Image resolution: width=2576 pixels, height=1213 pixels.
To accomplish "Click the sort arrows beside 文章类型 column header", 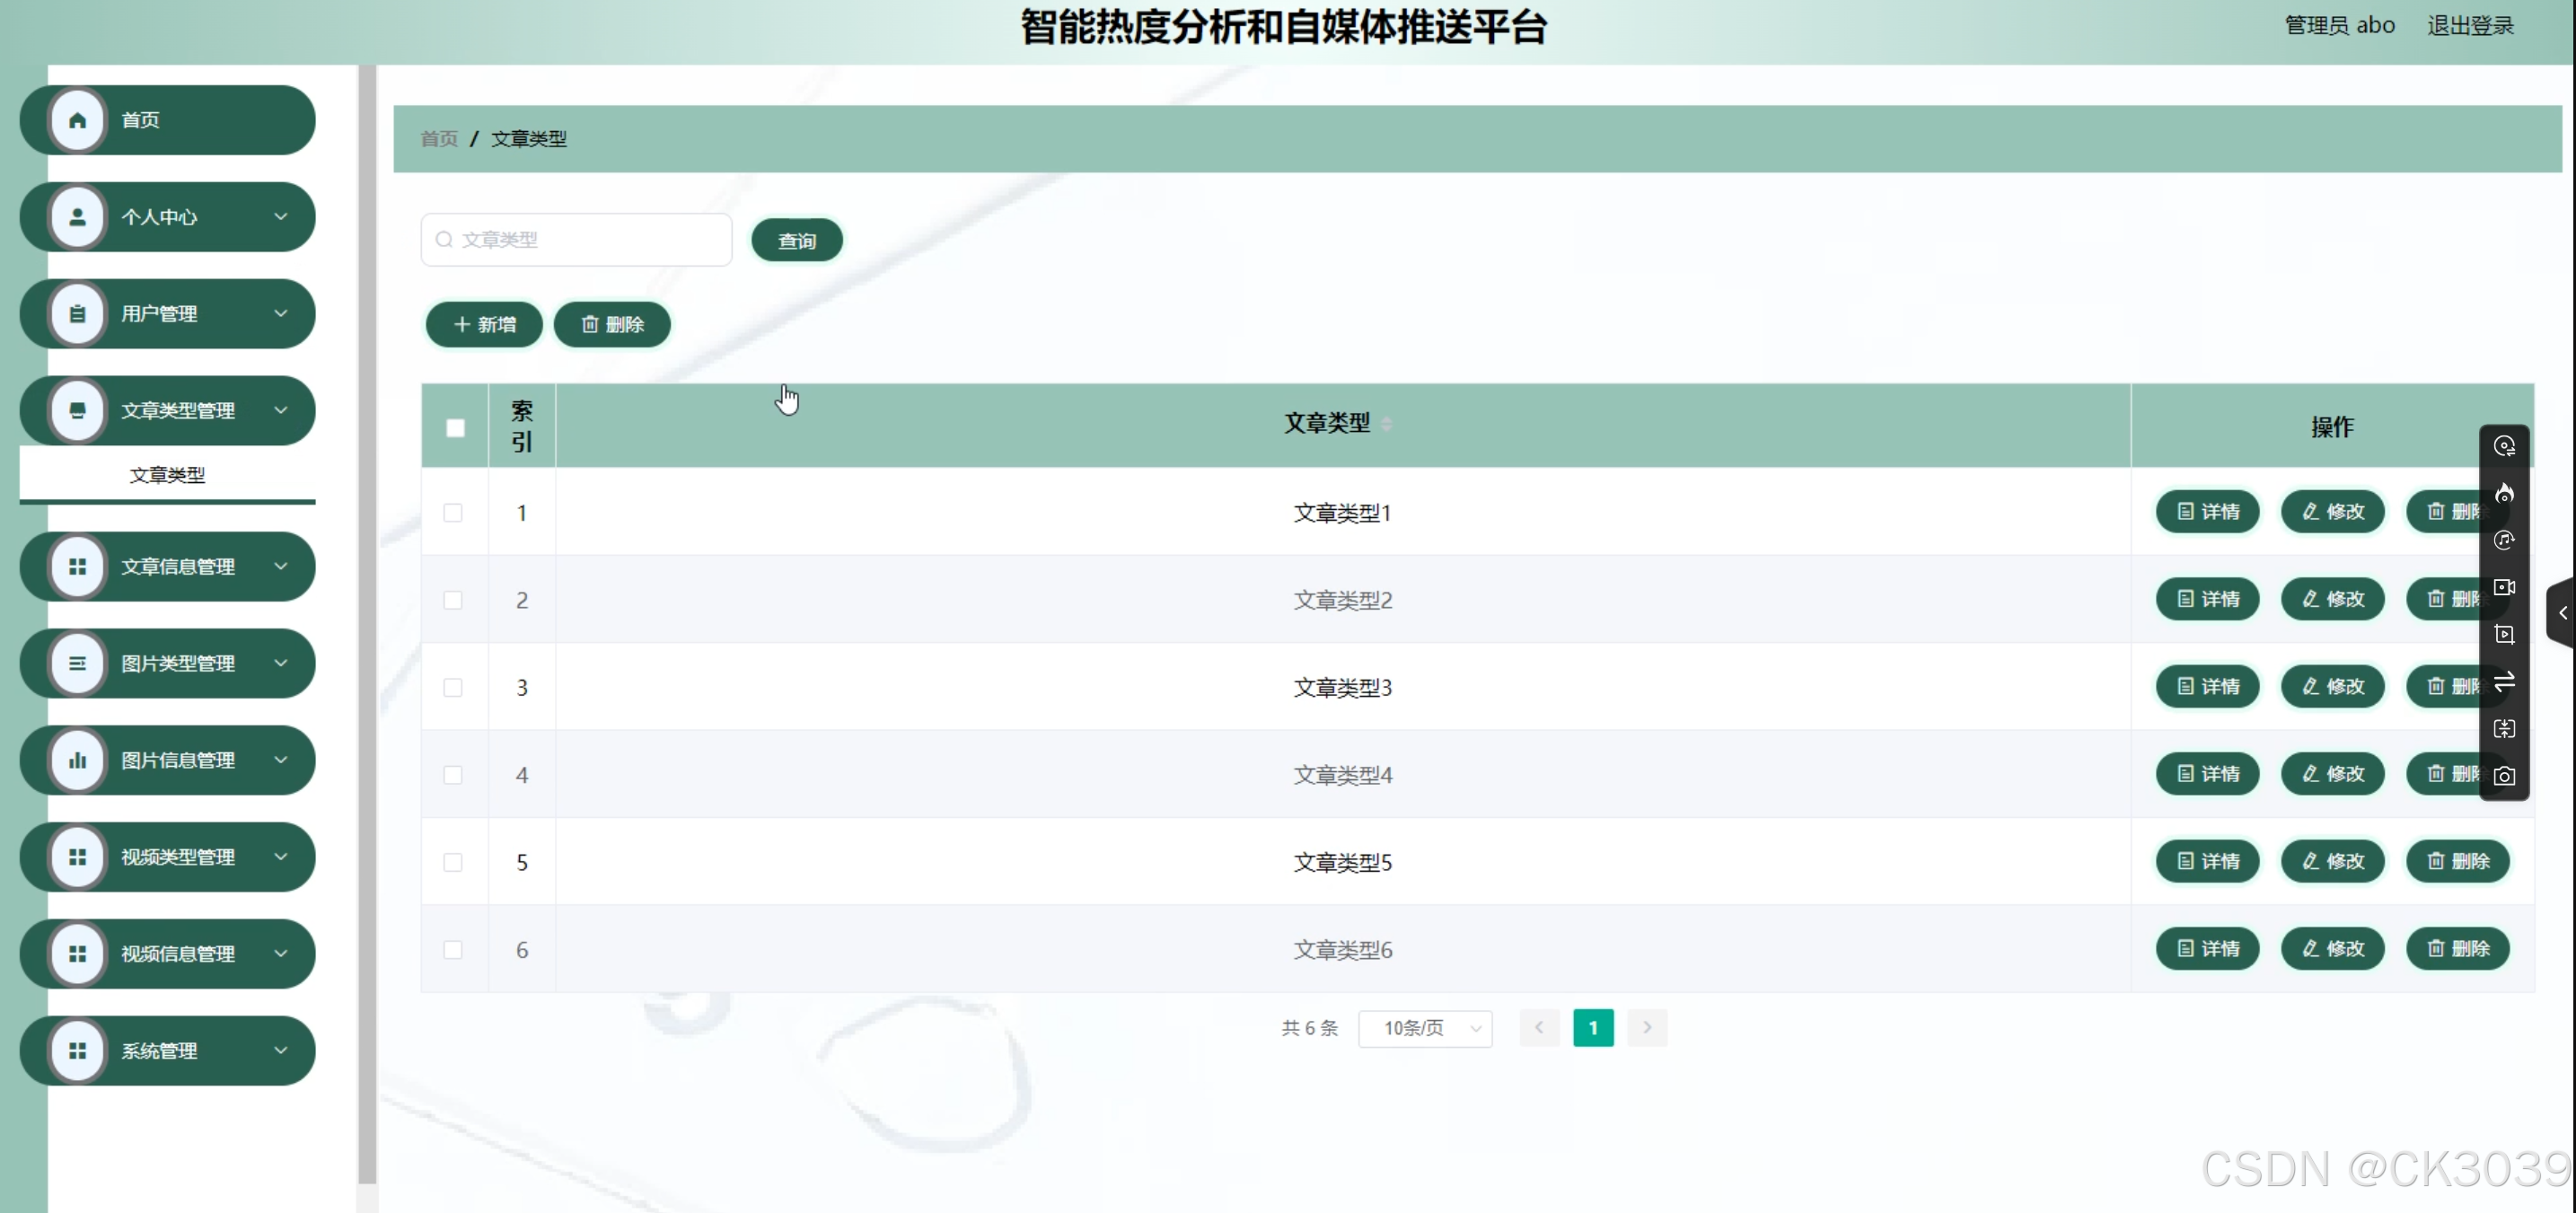I will [x=1388, y=423].
